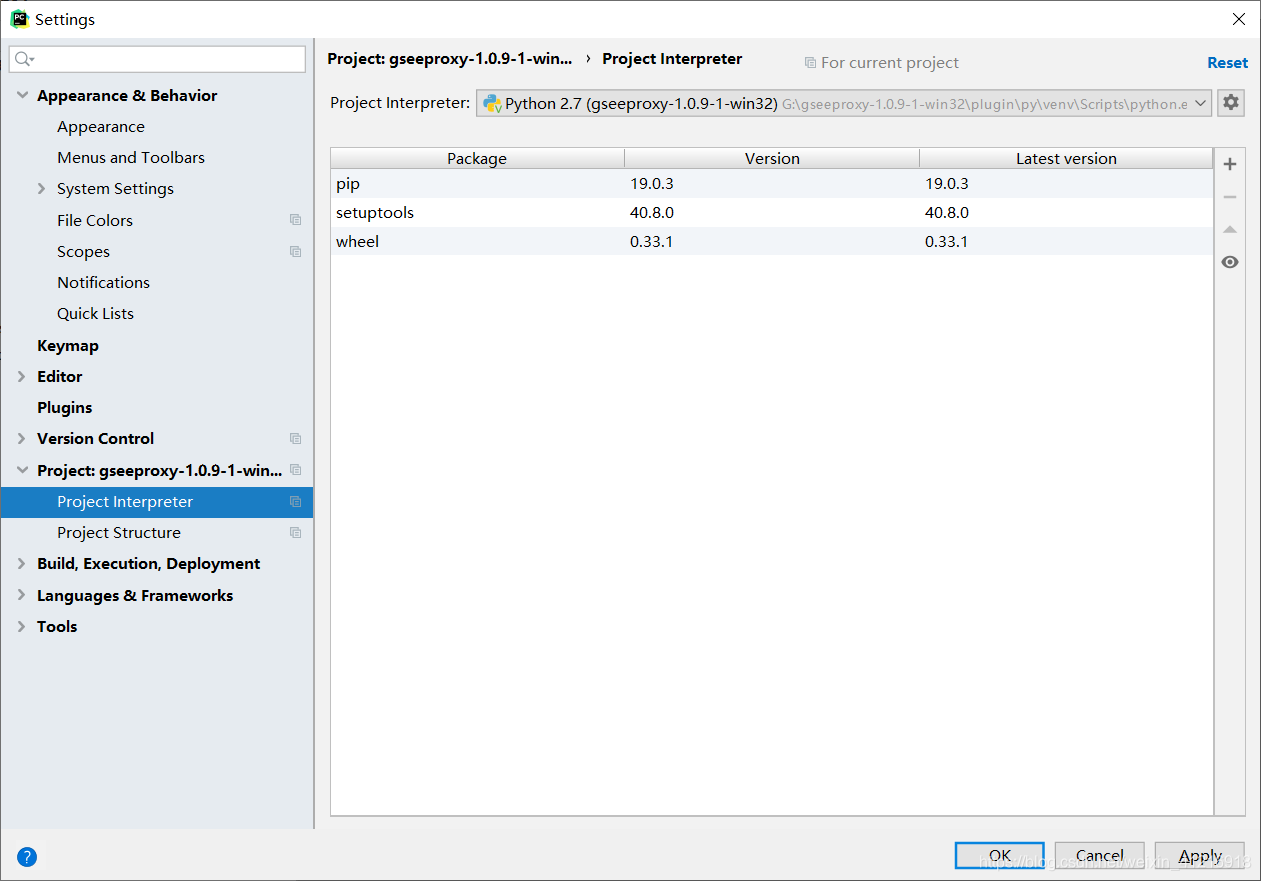Open Plugins settings page
Screen dimensions: 1261x881
(x=65, y=408)
